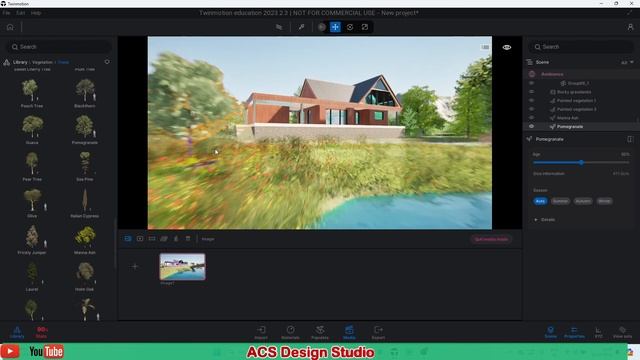Select Auto season option
The width and height of the screenshot is (640, 360).
[540, 201]
